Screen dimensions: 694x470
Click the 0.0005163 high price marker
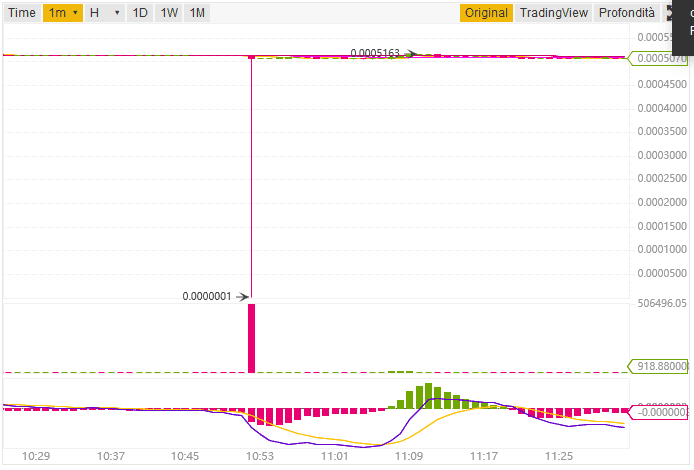click(375, 52)
